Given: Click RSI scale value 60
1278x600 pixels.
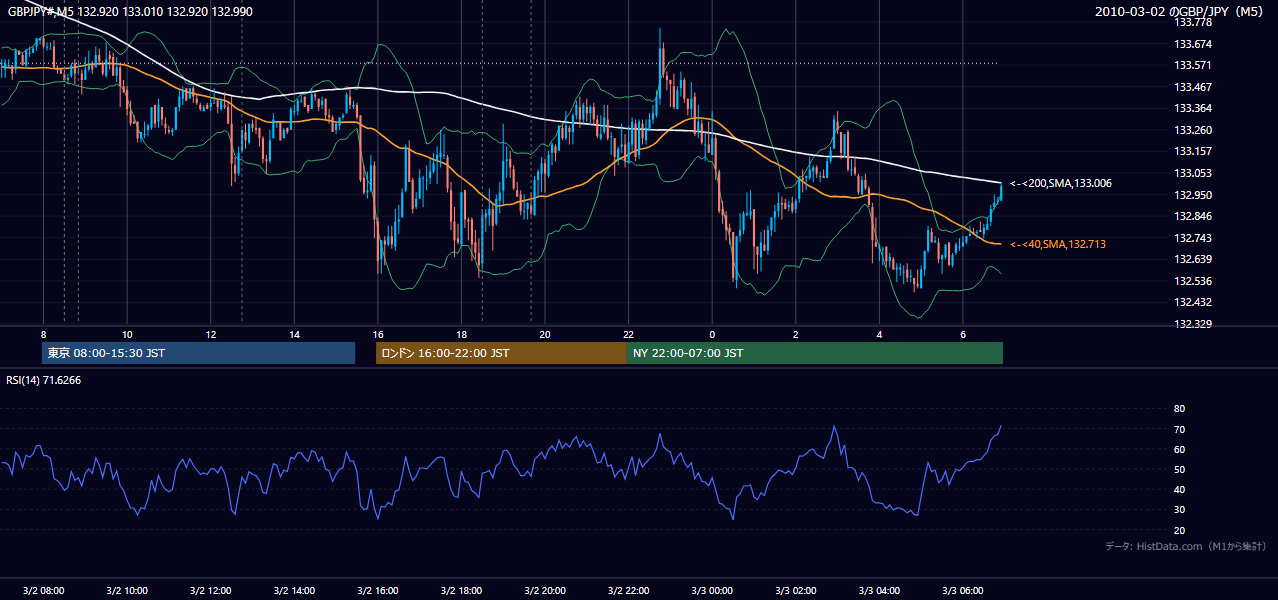Looking at the screenshot, I should pyautogui.click(x=1179, y=449).
